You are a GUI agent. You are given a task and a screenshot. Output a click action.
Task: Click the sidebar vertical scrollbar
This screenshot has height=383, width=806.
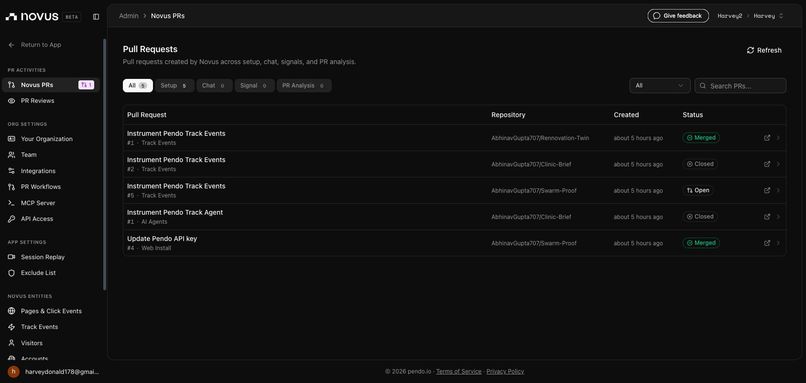click(x=104, y=165)
